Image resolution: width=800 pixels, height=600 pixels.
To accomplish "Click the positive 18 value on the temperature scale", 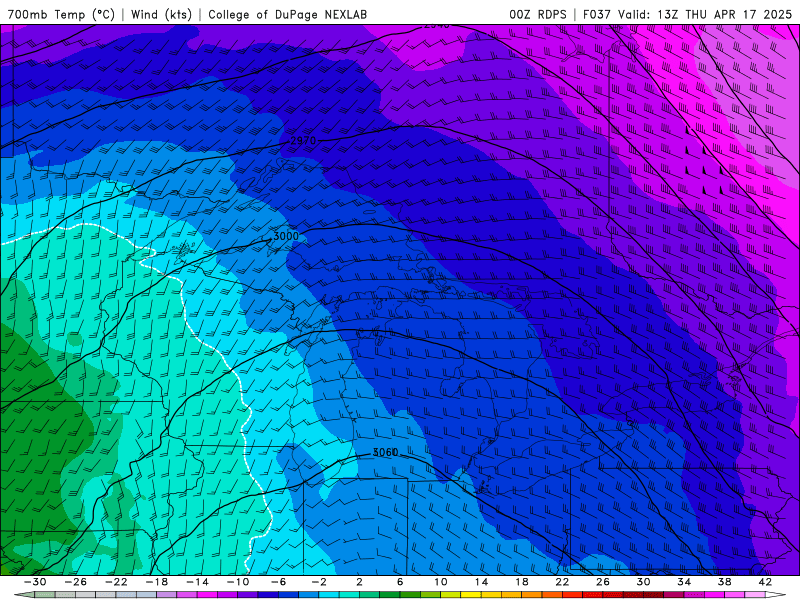I will click(521, 582).
